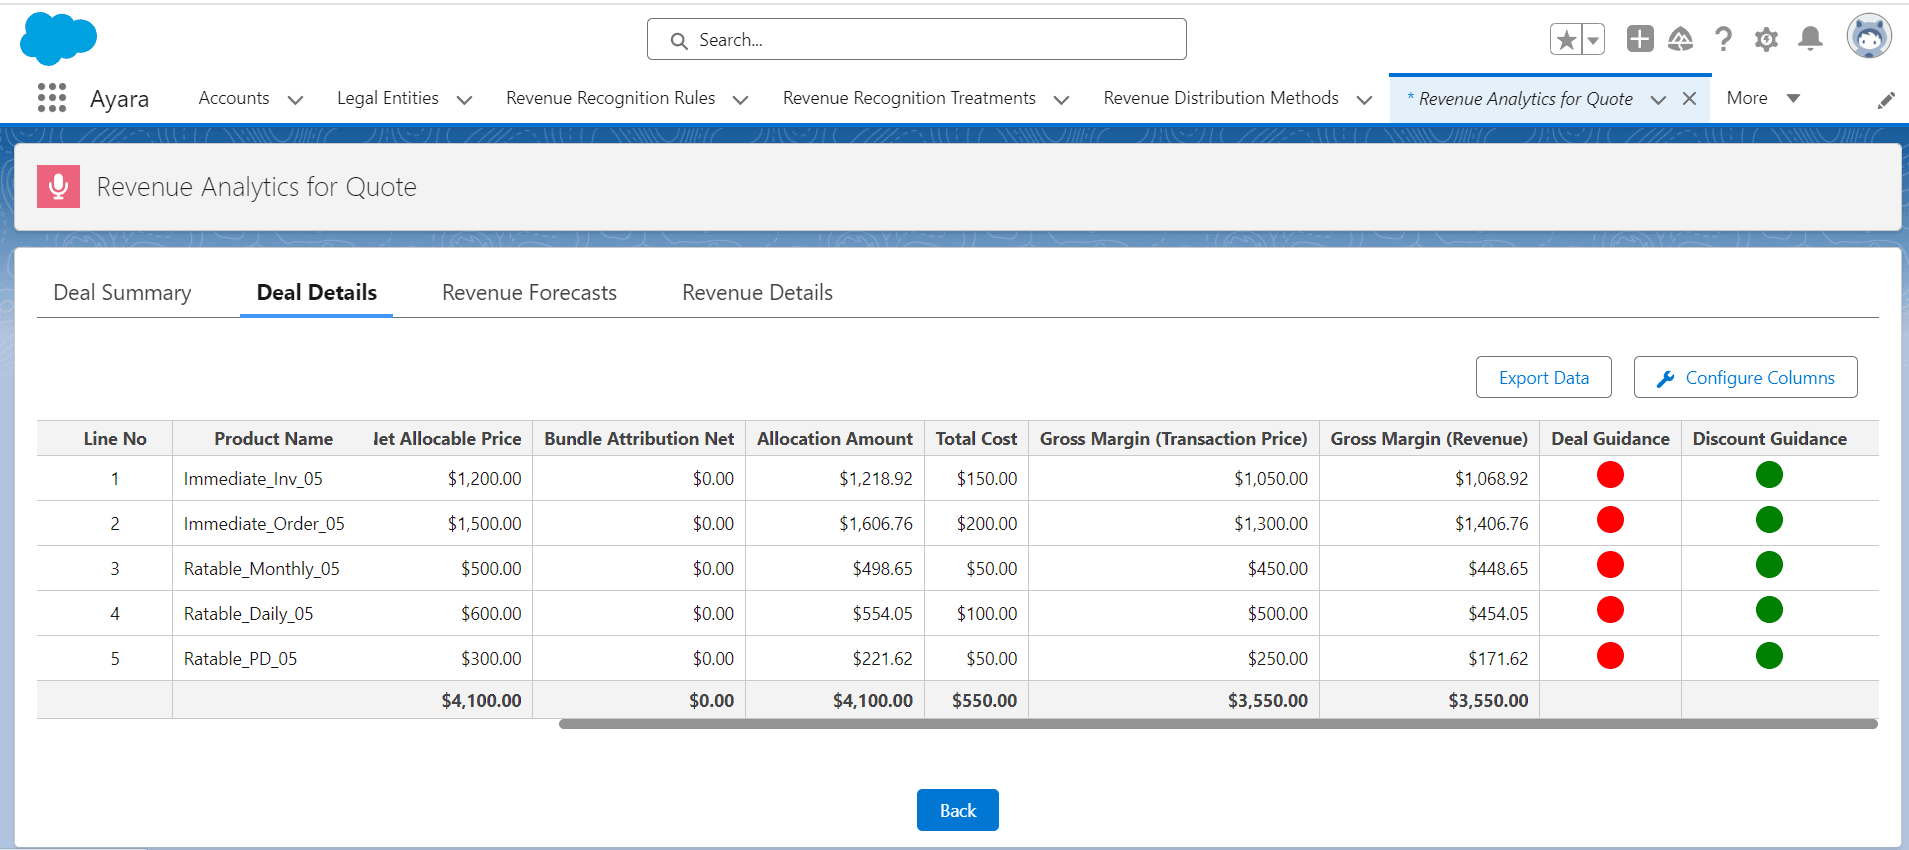Viewport: 1909px width, 850px height.
Task: Click the Favorites star icon
Action: pos(1566,40)
